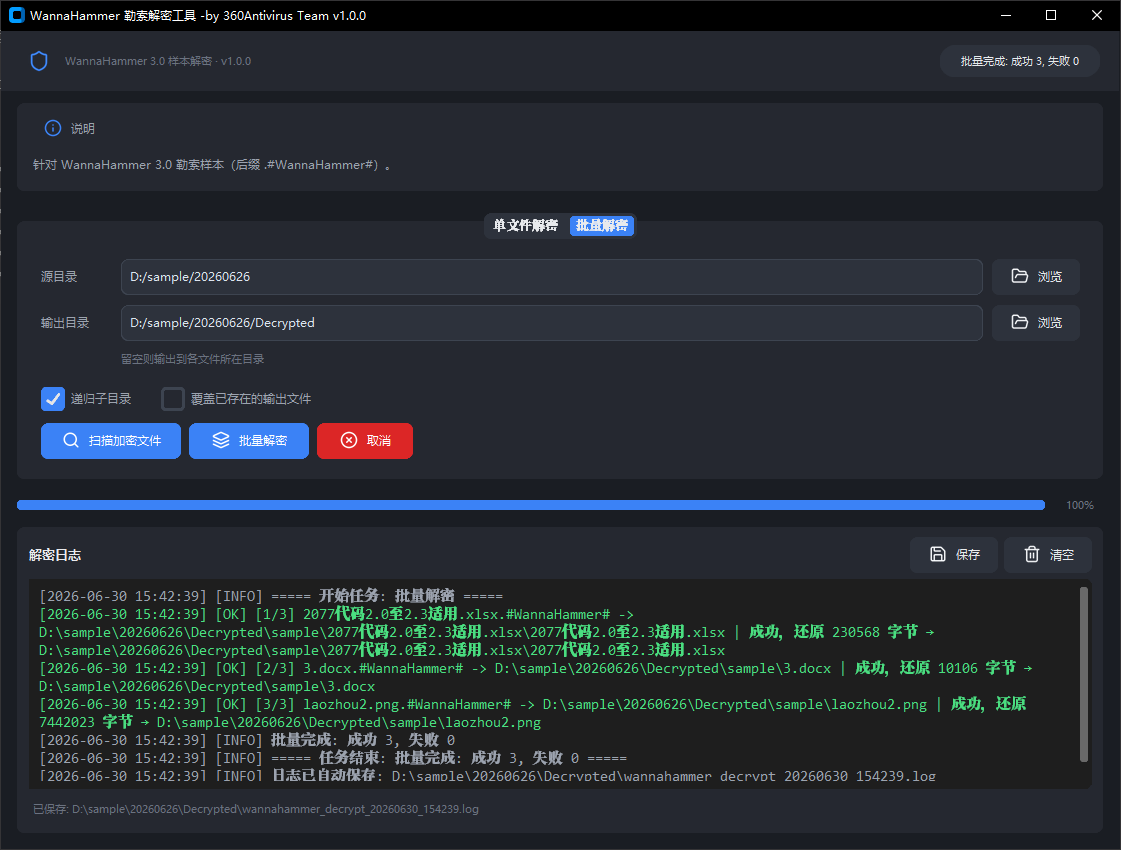The height and width of the screenshot is (850, 1121).
Task: Maximize the WannaHammer window
Action: point(1051,15)
